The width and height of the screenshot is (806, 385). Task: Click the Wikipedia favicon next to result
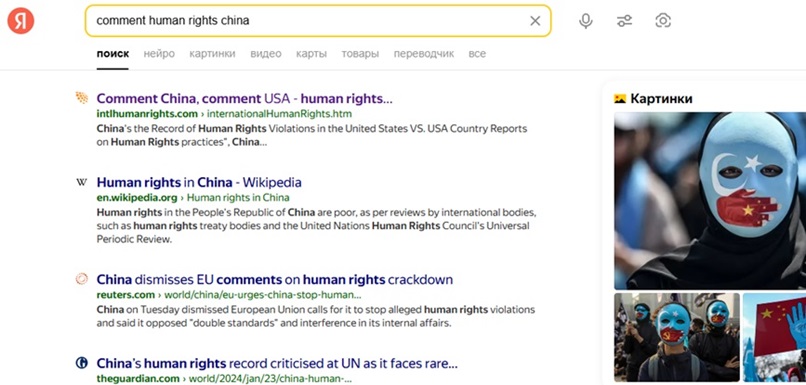(82, 182)
